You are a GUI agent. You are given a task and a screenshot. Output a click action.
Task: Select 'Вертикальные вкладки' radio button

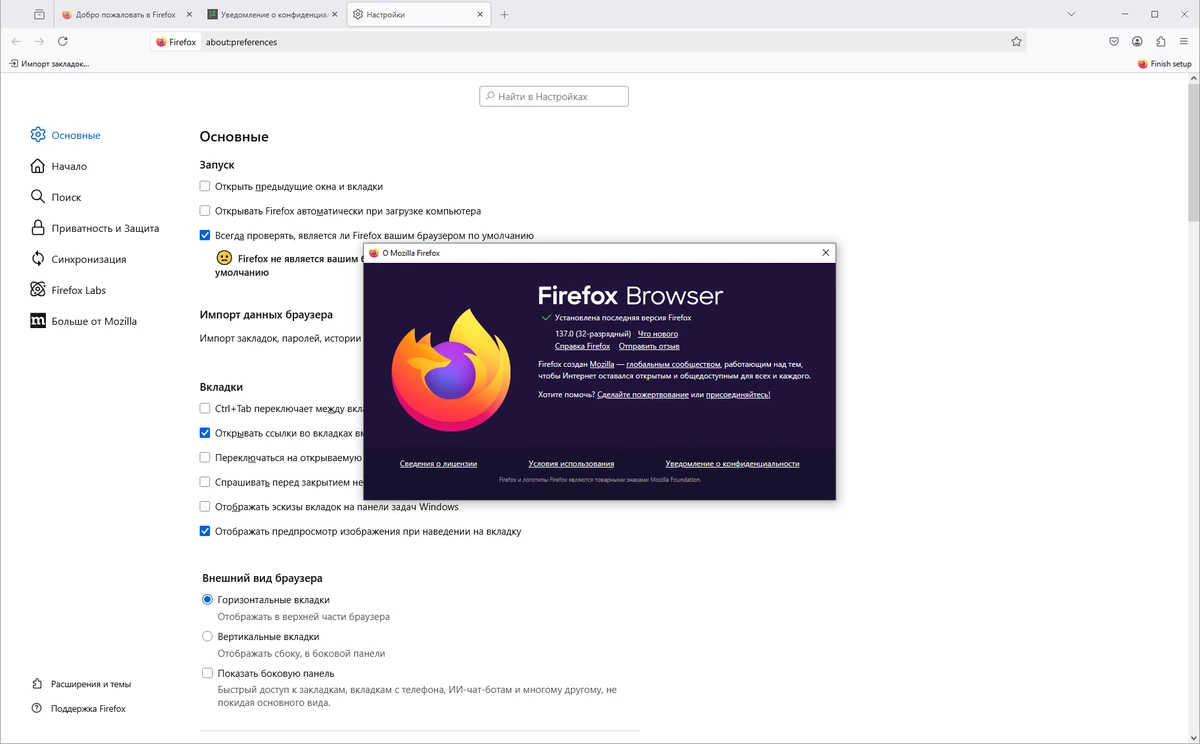207,636
